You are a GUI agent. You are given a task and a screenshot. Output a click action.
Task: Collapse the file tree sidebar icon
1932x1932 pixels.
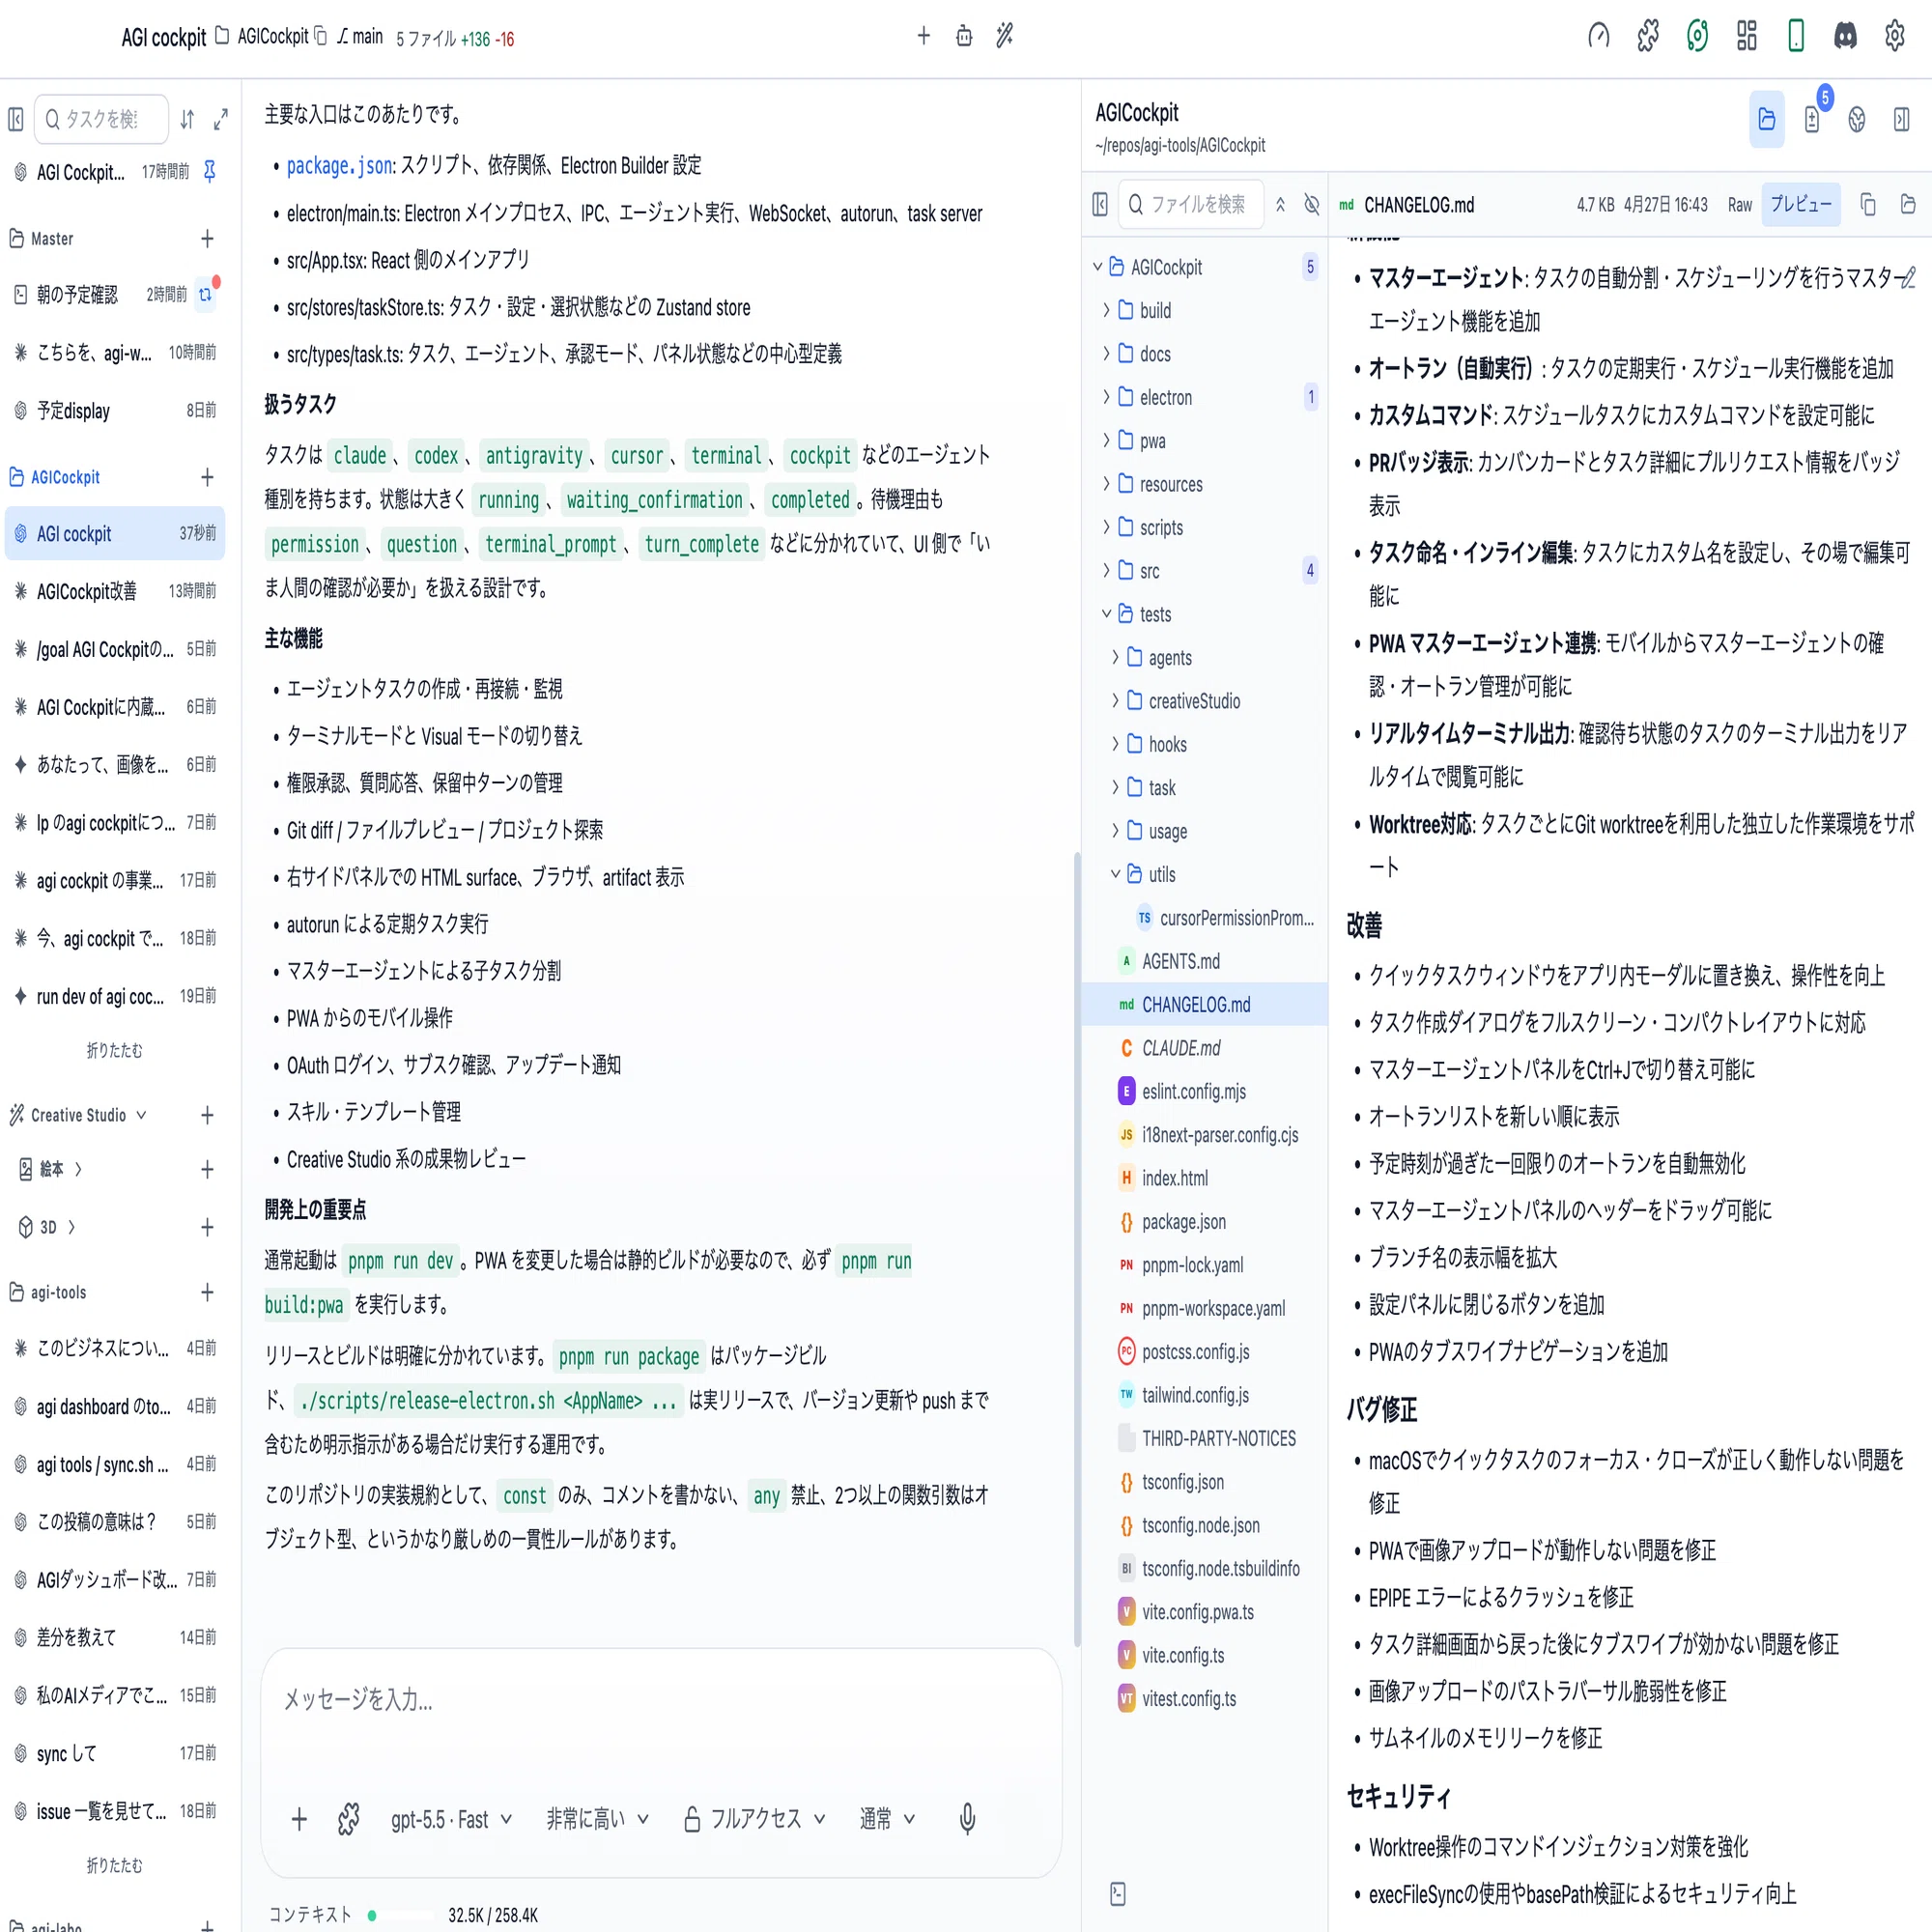click(x=1100, y=205)
